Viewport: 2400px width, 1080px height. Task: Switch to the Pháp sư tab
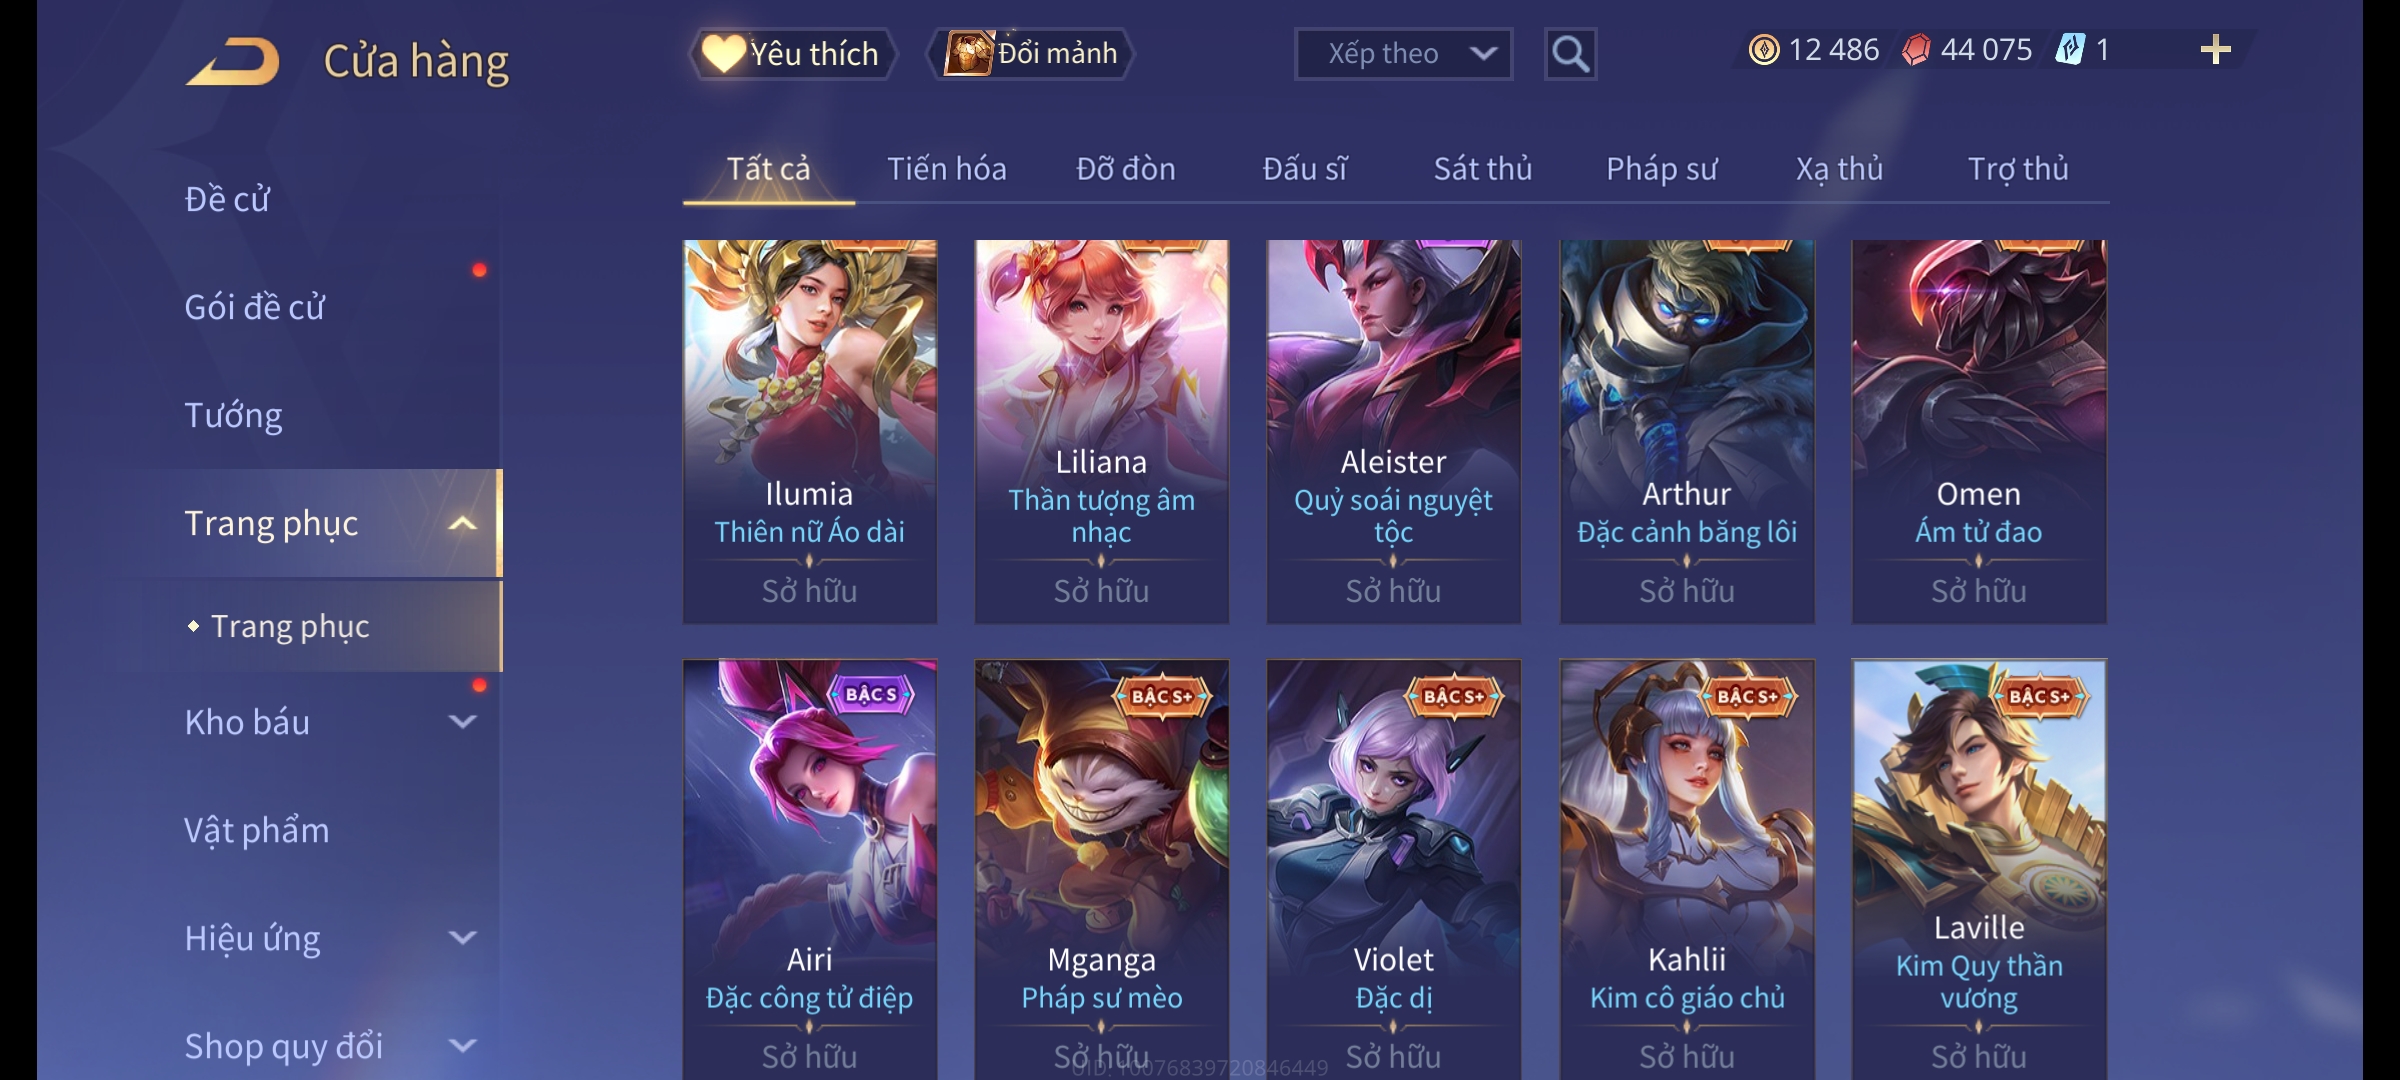1661,169
